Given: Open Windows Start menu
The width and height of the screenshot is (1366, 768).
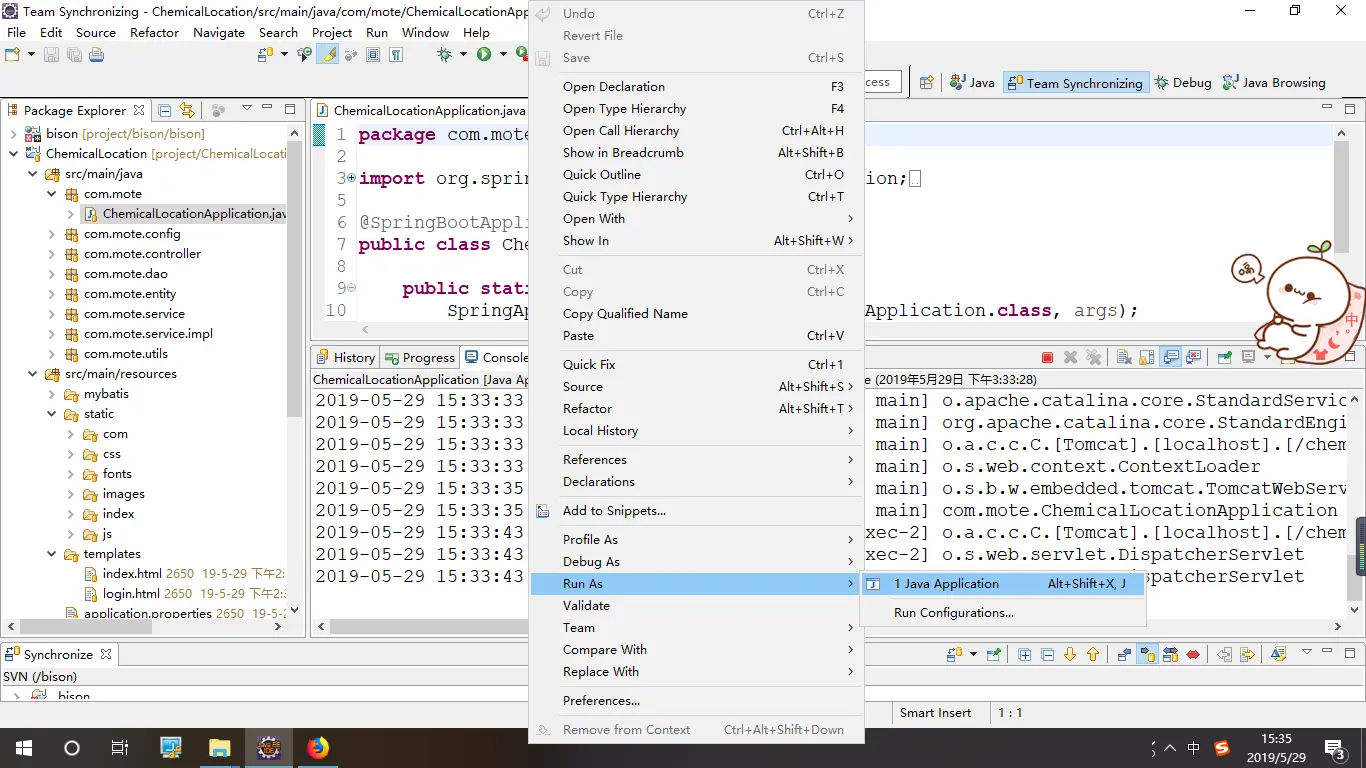Looking at the screenshot, I should pos(23,748).
